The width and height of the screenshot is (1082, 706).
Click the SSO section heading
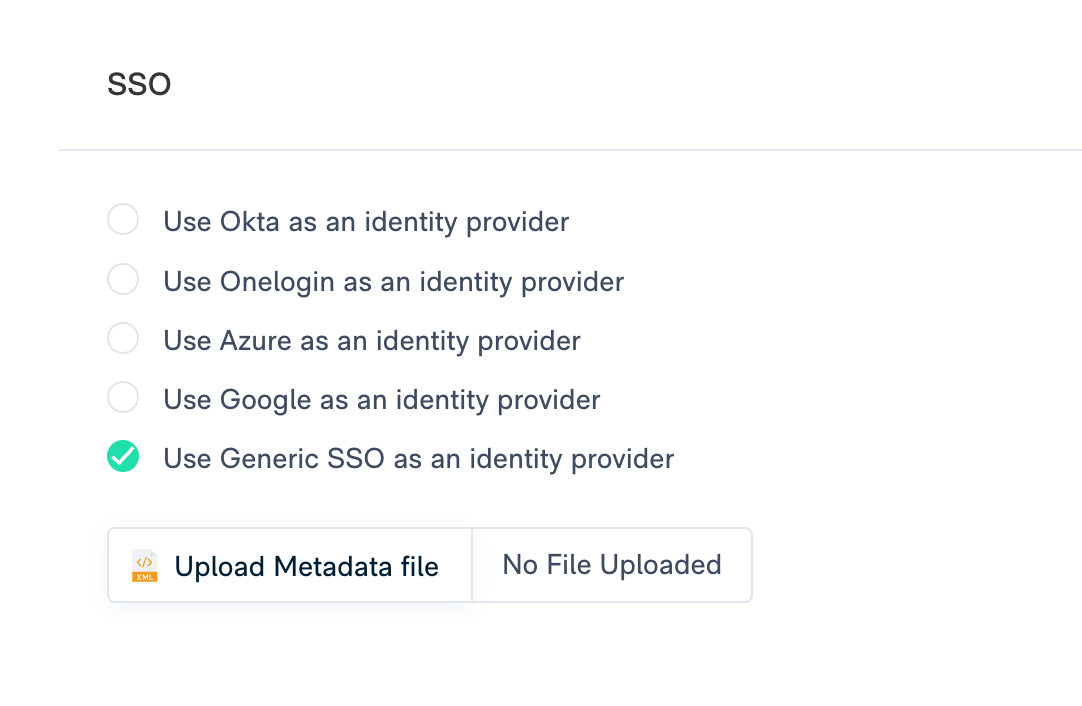tap(139, 85)
